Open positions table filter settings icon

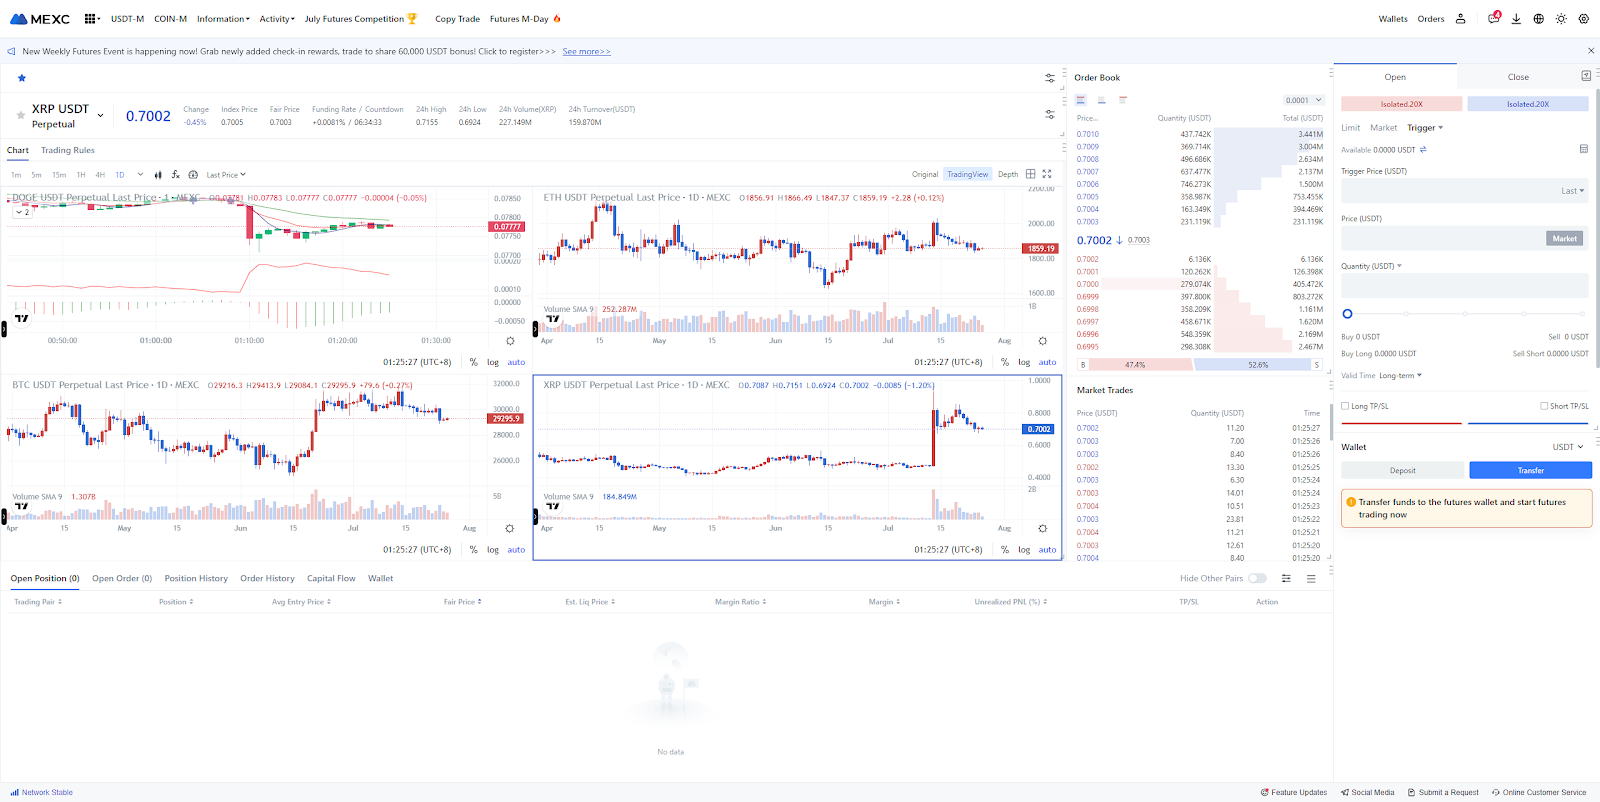1286,578
